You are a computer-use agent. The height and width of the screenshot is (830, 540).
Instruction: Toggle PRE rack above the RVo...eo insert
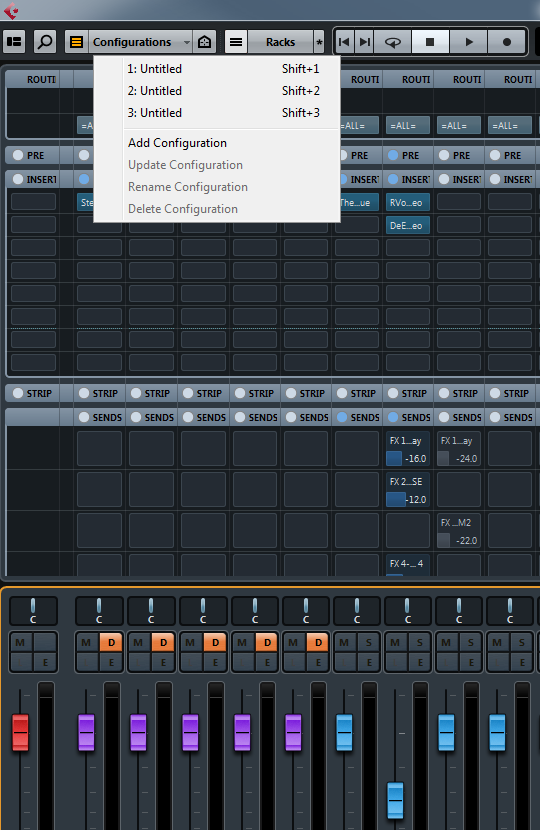click(393, 155)
